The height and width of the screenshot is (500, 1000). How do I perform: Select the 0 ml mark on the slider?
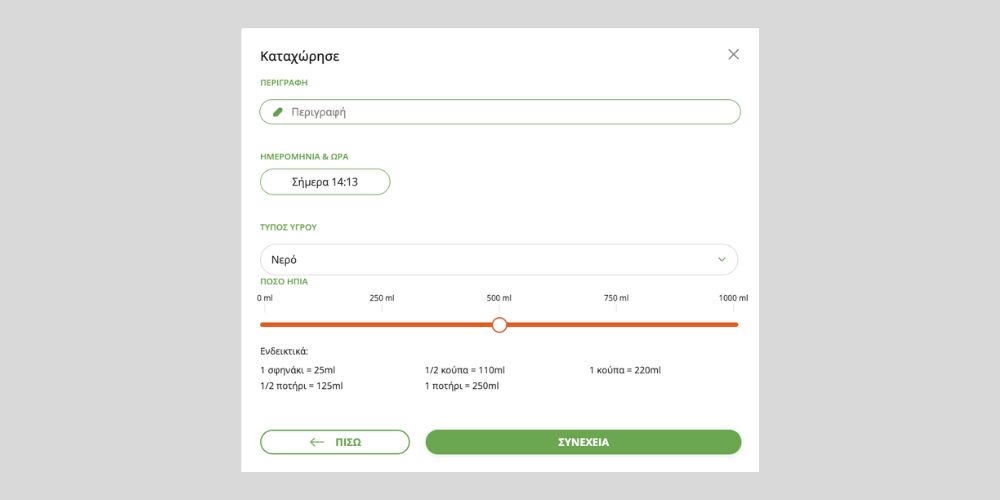point(262,324)
